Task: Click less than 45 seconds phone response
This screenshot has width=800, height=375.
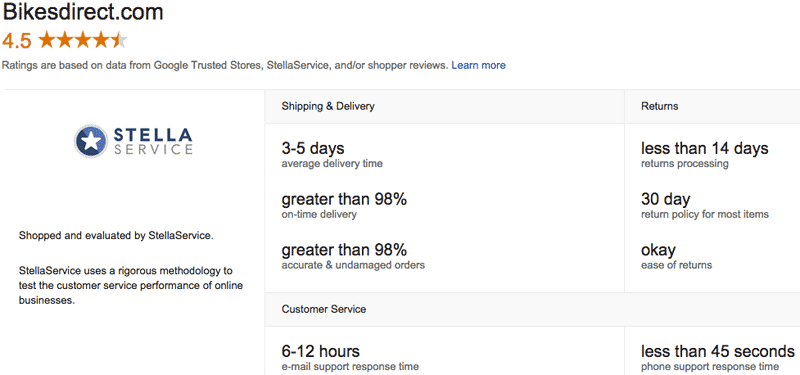Action: (718, 358)
